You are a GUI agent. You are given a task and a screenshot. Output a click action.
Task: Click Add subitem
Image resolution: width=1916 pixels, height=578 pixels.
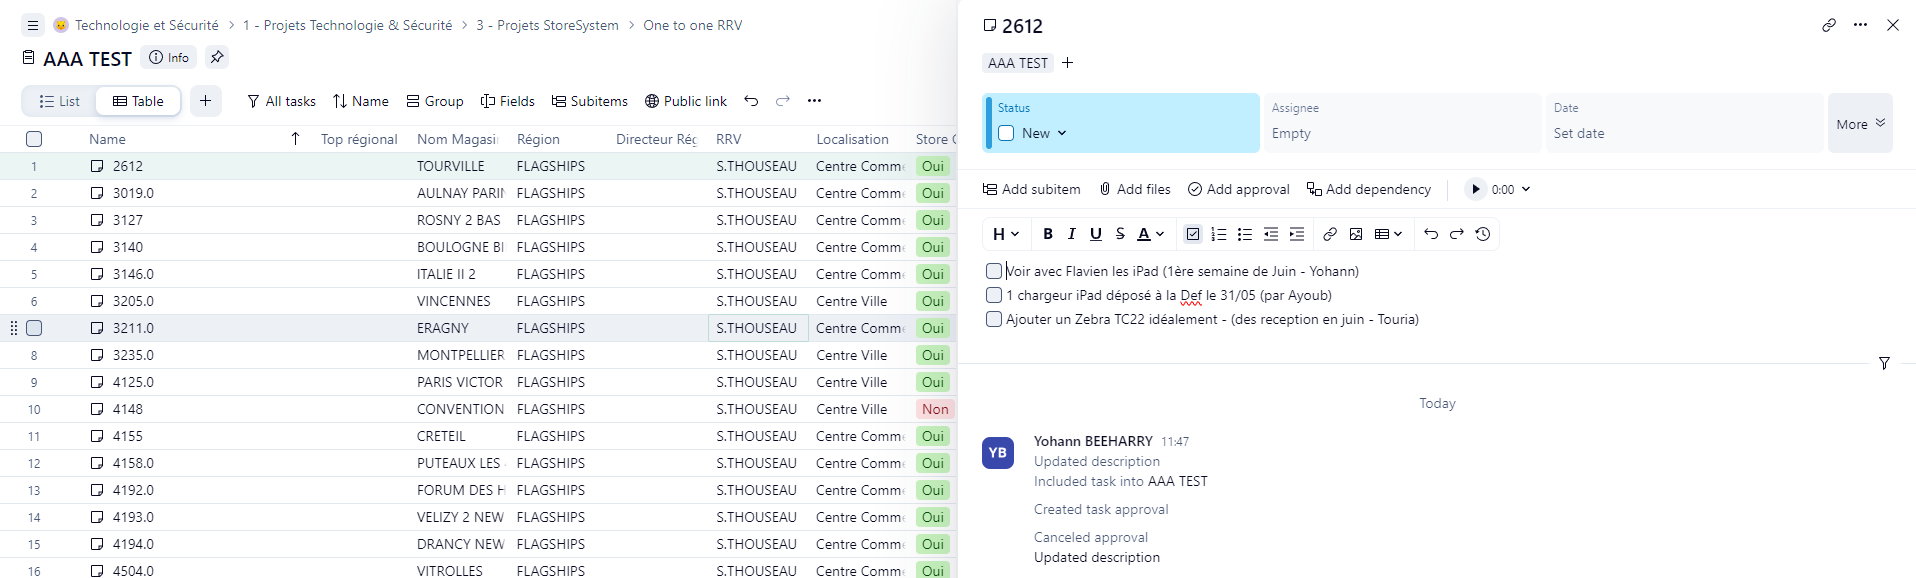click(x=1031, y=189)
